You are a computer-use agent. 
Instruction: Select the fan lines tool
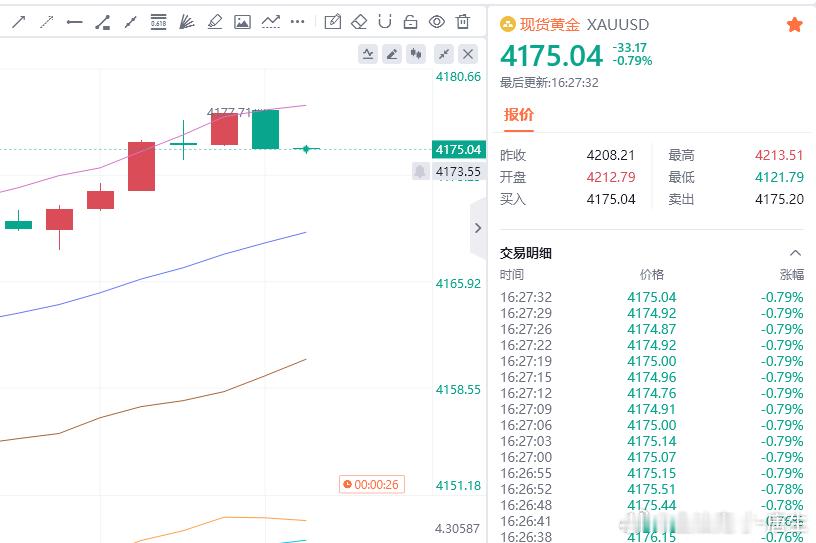pyautogui.click(x=186, y=22)
